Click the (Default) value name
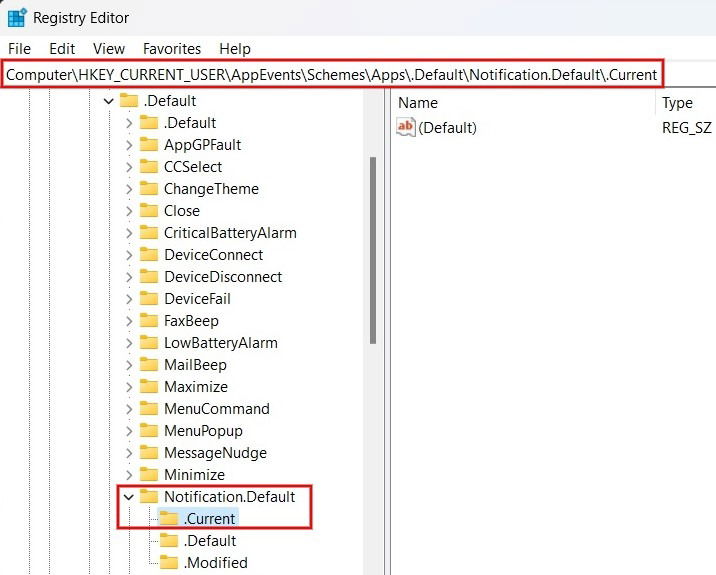Image resolution: width=716 pixels, height=575 pixels. pyautogui.click(x=448, y=128)
